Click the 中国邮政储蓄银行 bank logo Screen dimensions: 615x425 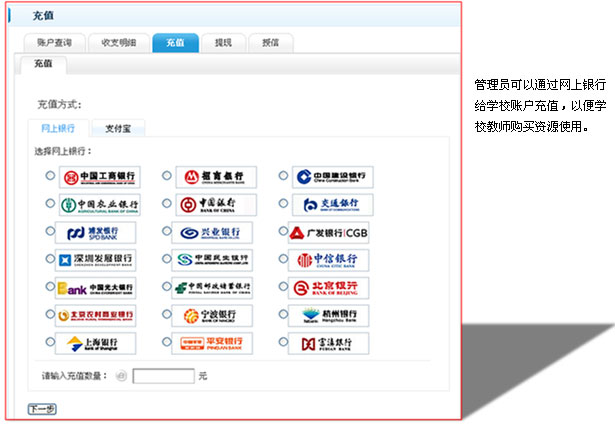click(212, 288)
